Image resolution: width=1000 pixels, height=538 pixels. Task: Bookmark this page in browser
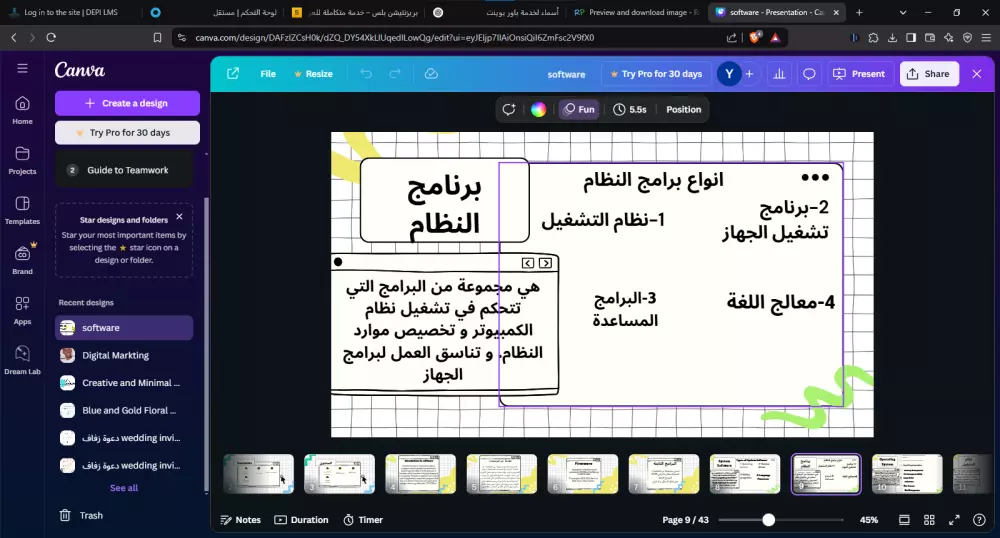point(157,38)
